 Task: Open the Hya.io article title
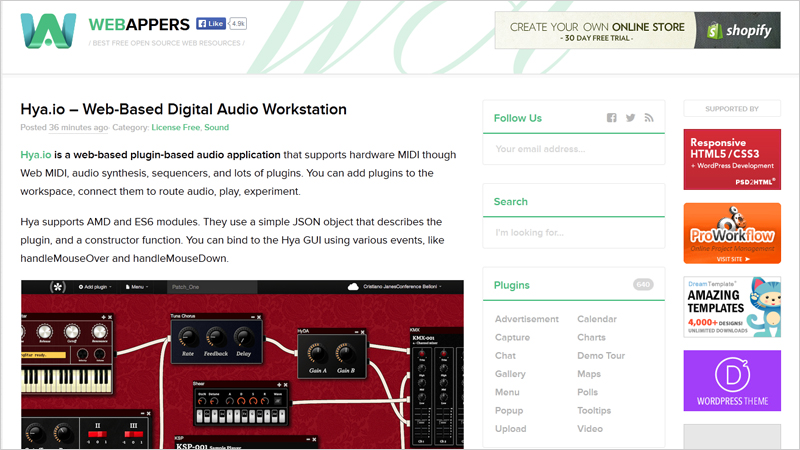pyautogui.click(x=183, y=109)
